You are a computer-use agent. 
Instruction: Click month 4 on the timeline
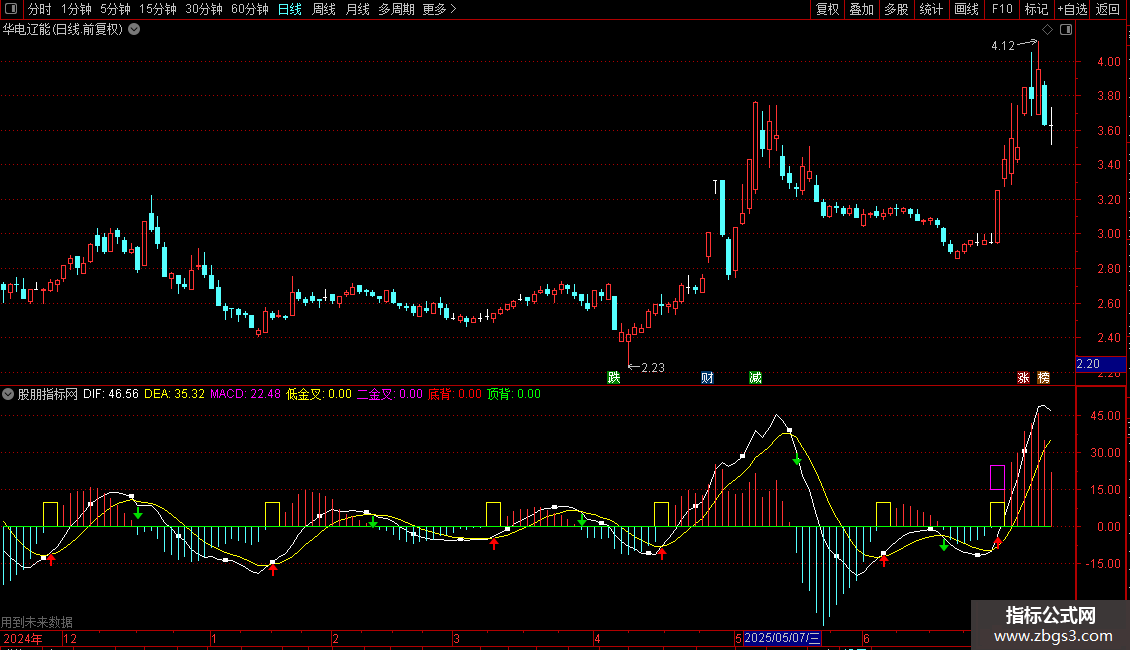pyautogui.click(x=597, y=638)
